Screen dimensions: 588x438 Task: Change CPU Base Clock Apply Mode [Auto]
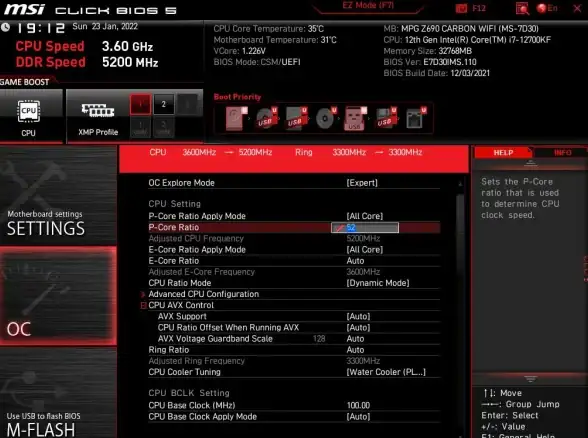tap(358, 417)
